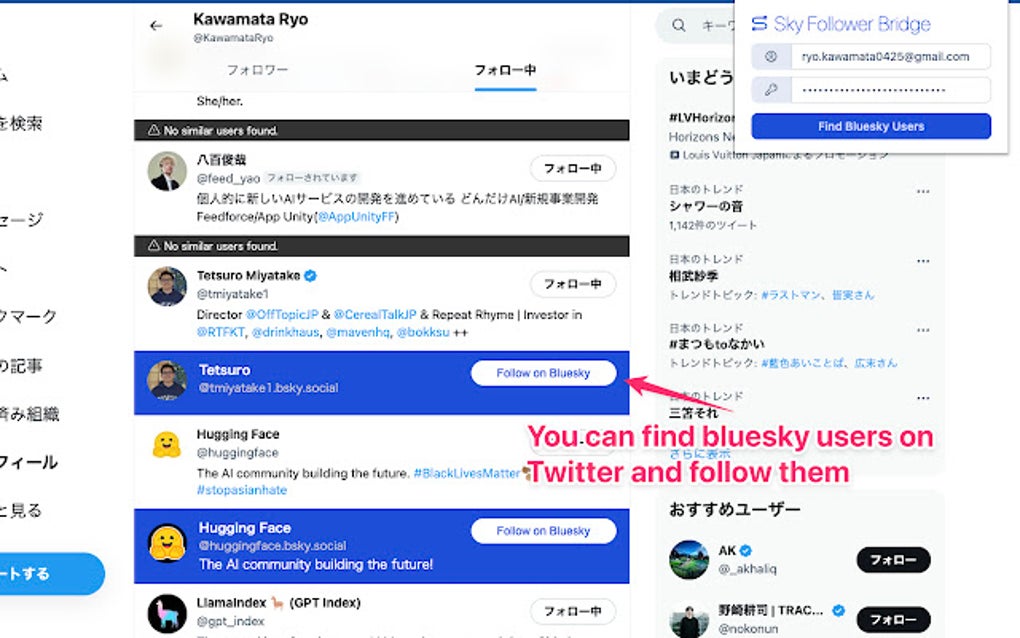Open more options for シャワーの音 trend
Image resolution: width=1020 pixels, height=638 pixels.
coord(923,192)
